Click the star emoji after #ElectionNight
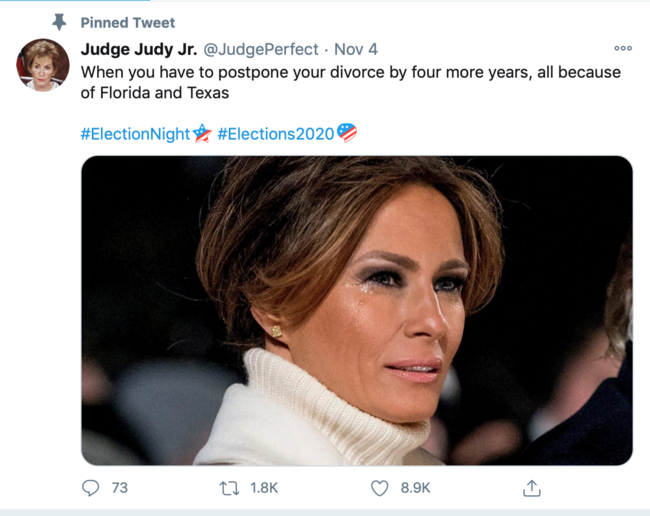This screenshot has height=516, width=650. 203,133
